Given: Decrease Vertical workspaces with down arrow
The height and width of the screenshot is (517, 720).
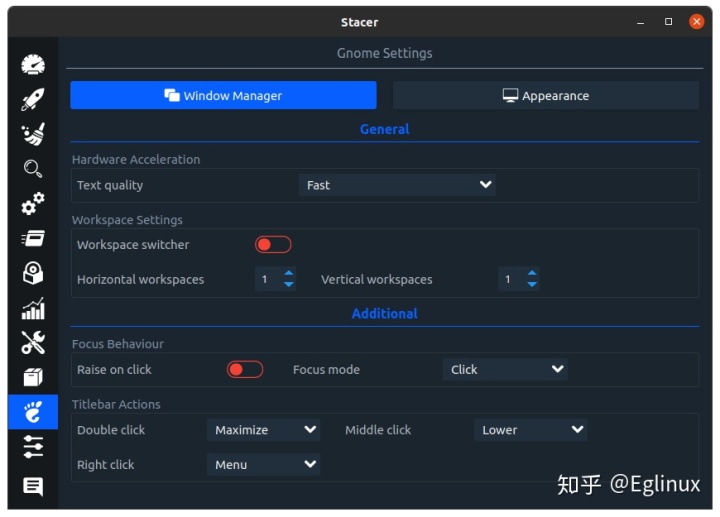Looking at the screenshot, I should click(532, 285).
